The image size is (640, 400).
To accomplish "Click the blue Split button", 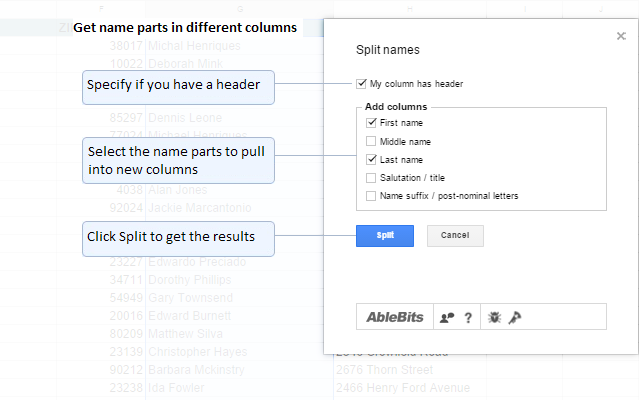I will (384, 236).
